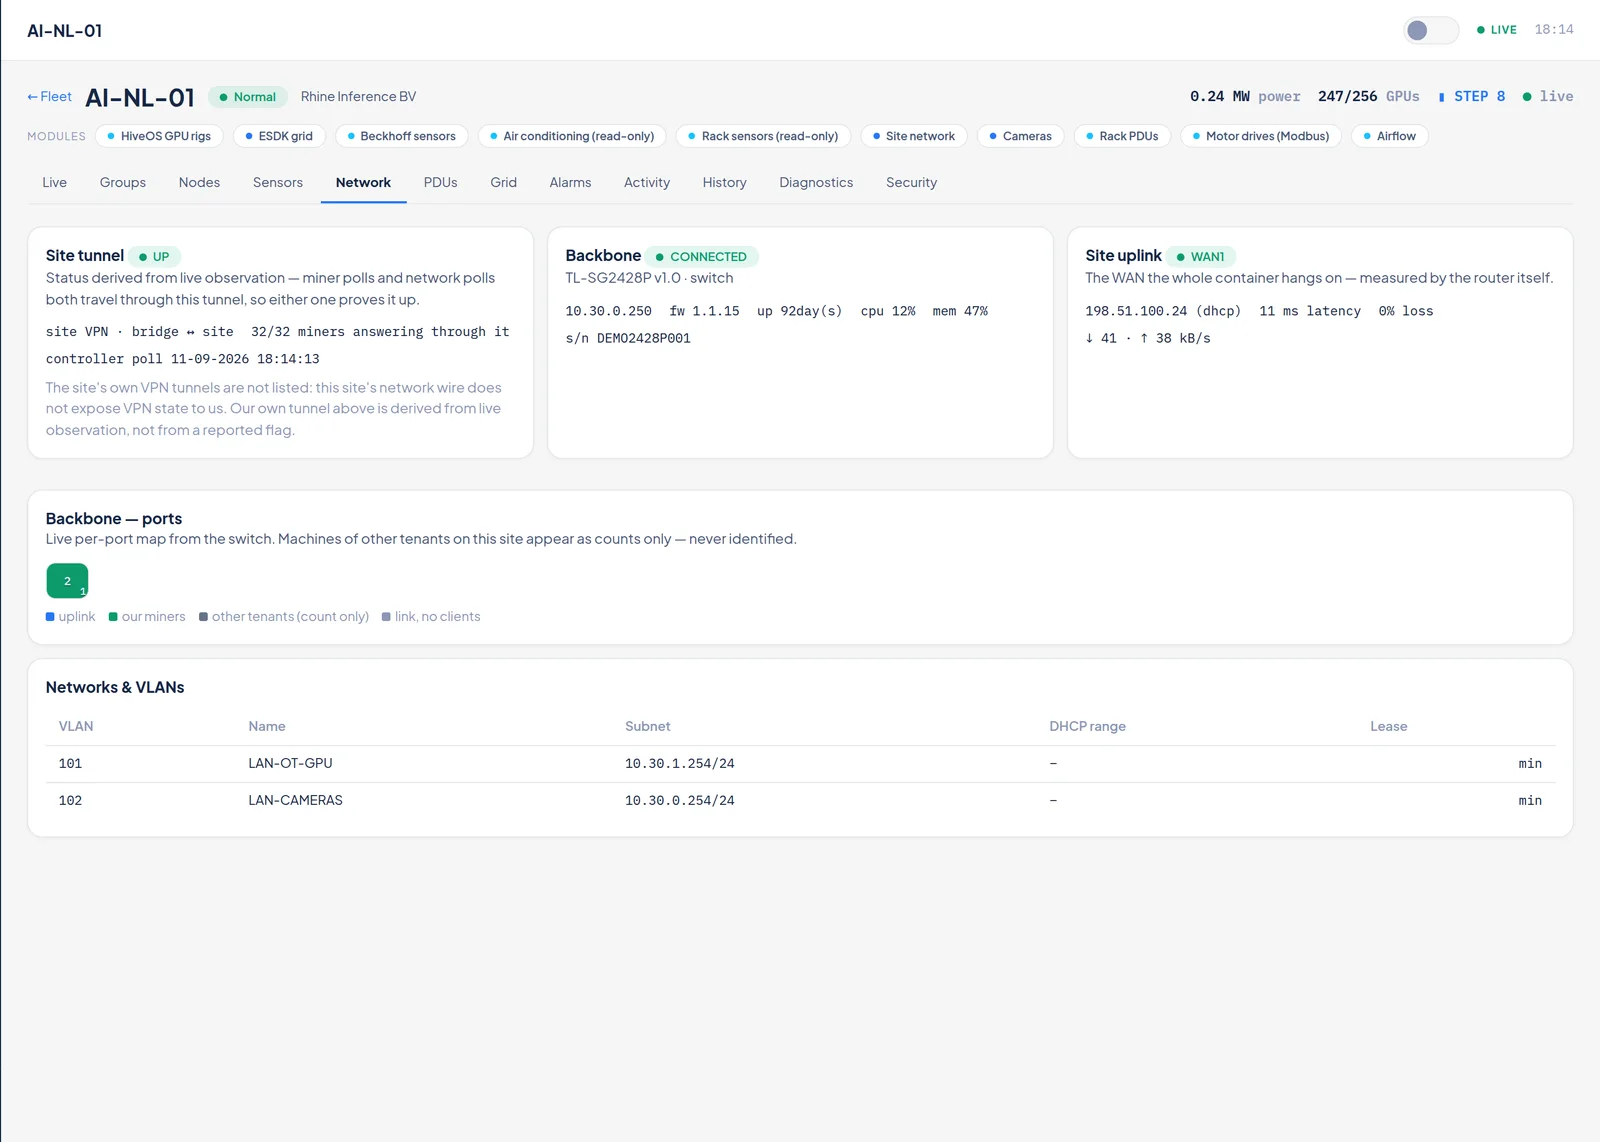The width and height of the screenshot is (1600, 1142).
Task: Open the Diagnostics tab
Action: tap(816, 182)
